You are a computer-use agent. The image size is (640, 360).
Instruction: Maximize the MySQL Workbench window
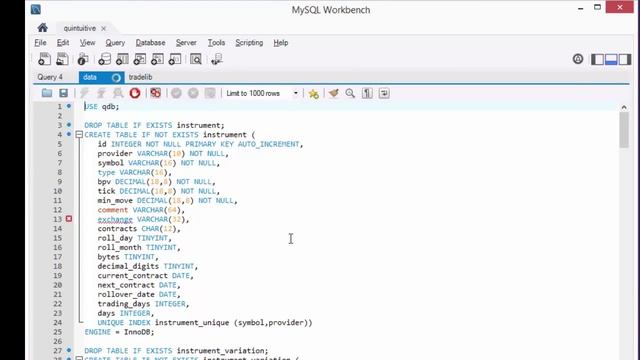597,7
